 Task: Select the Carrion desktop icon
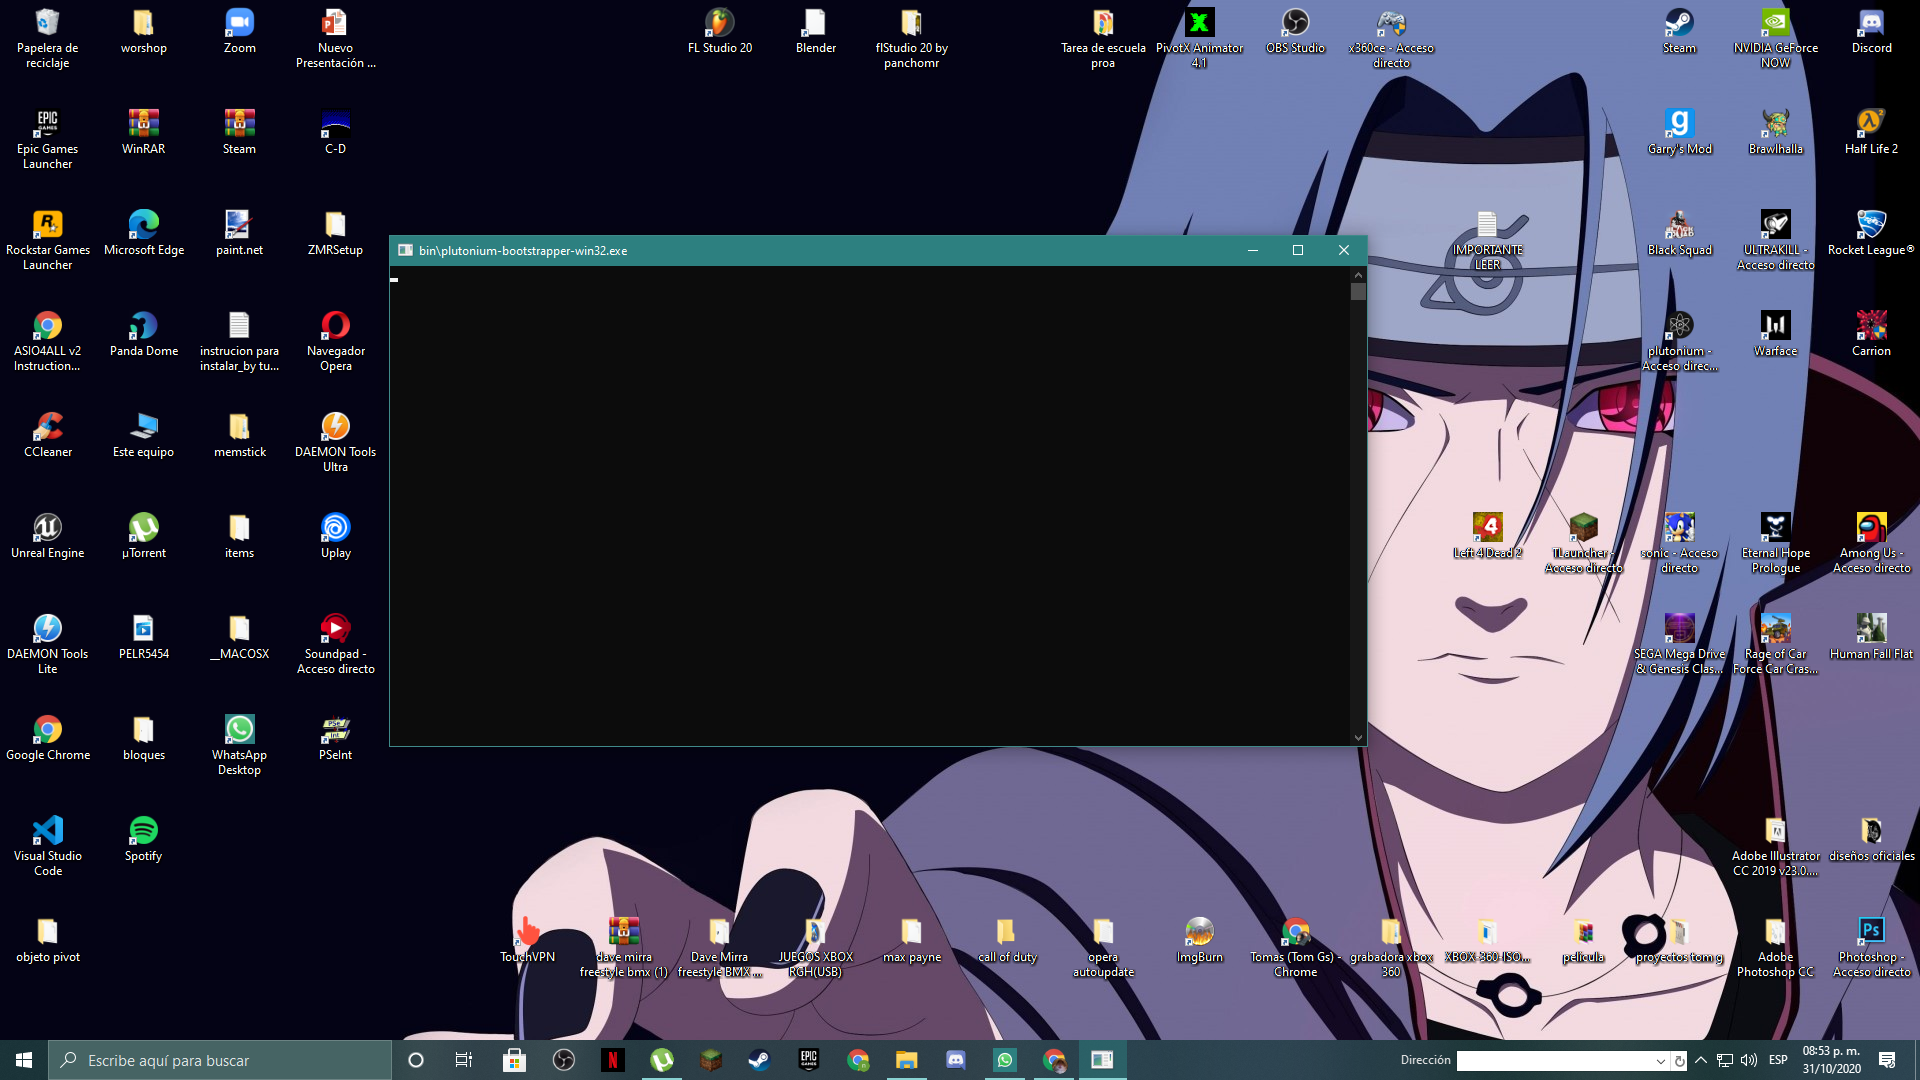pos(1871,333)
